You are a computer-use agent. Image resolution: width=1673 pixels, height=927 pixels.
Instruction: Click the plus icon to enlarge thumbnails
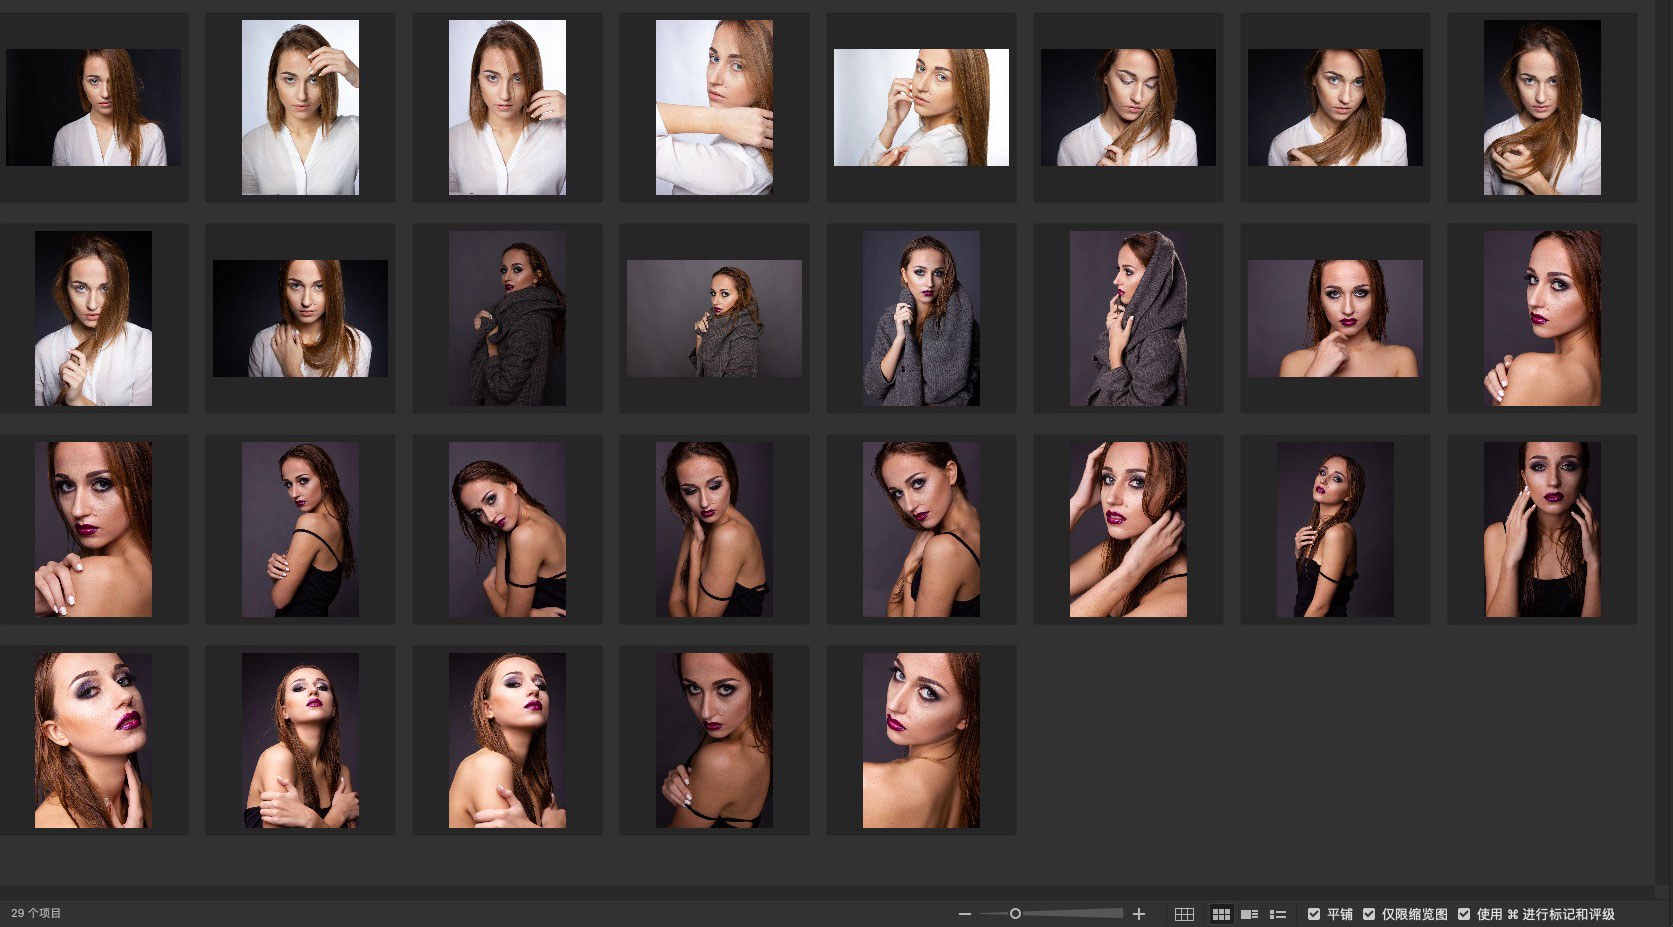click(1138, 914)
